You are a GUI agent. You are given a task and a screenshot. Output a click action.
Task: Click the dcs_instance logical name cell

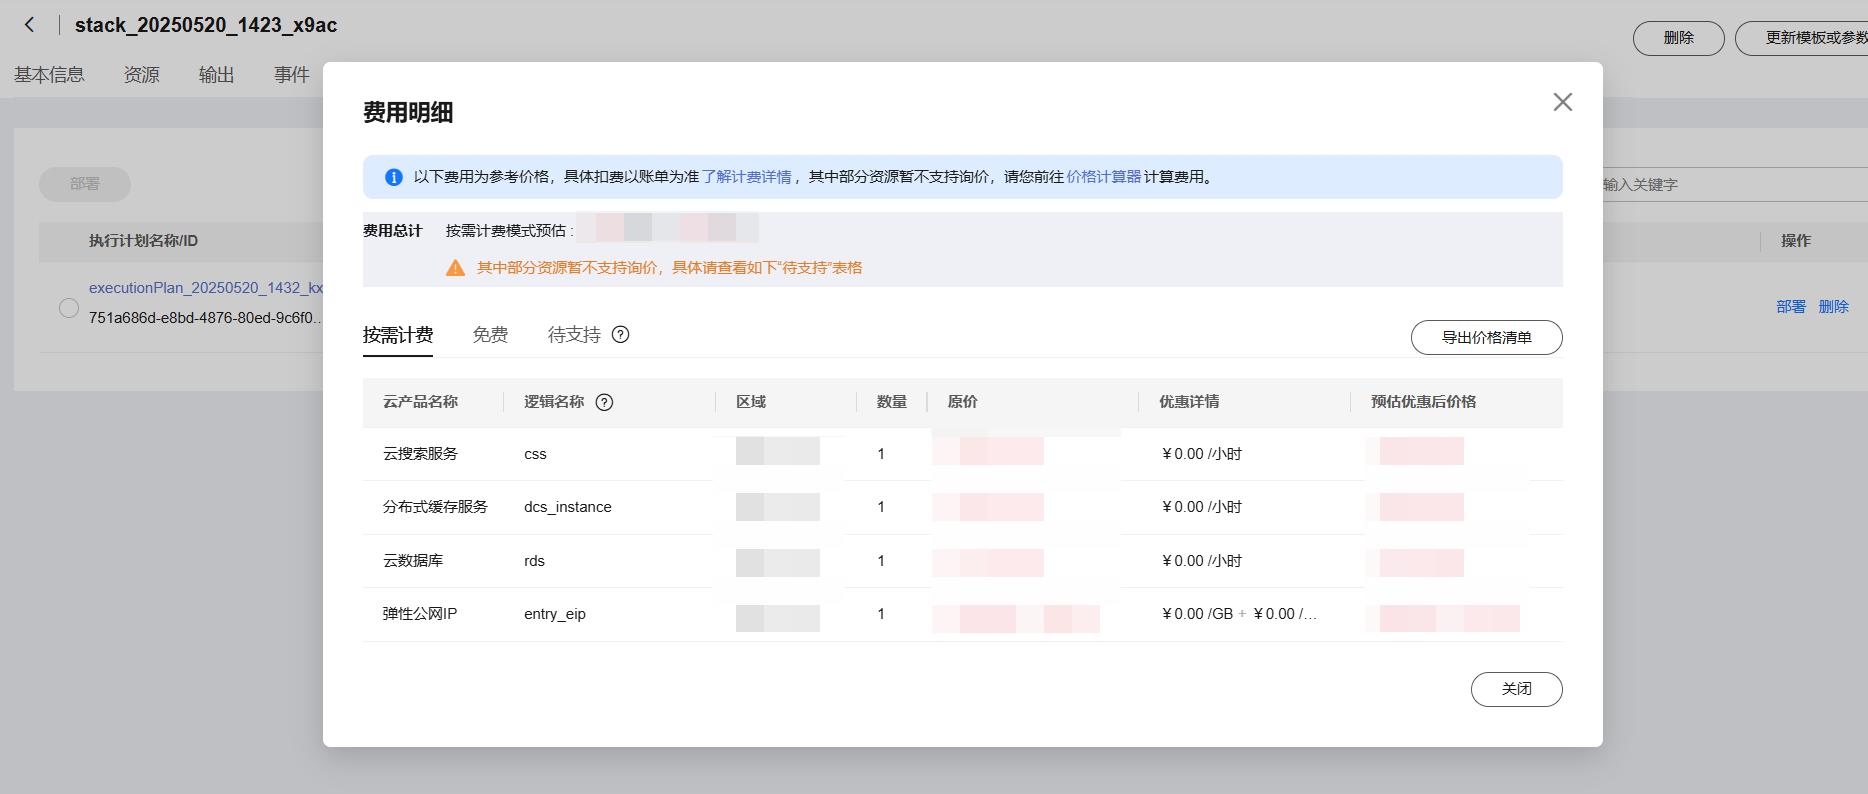point(568,507)
